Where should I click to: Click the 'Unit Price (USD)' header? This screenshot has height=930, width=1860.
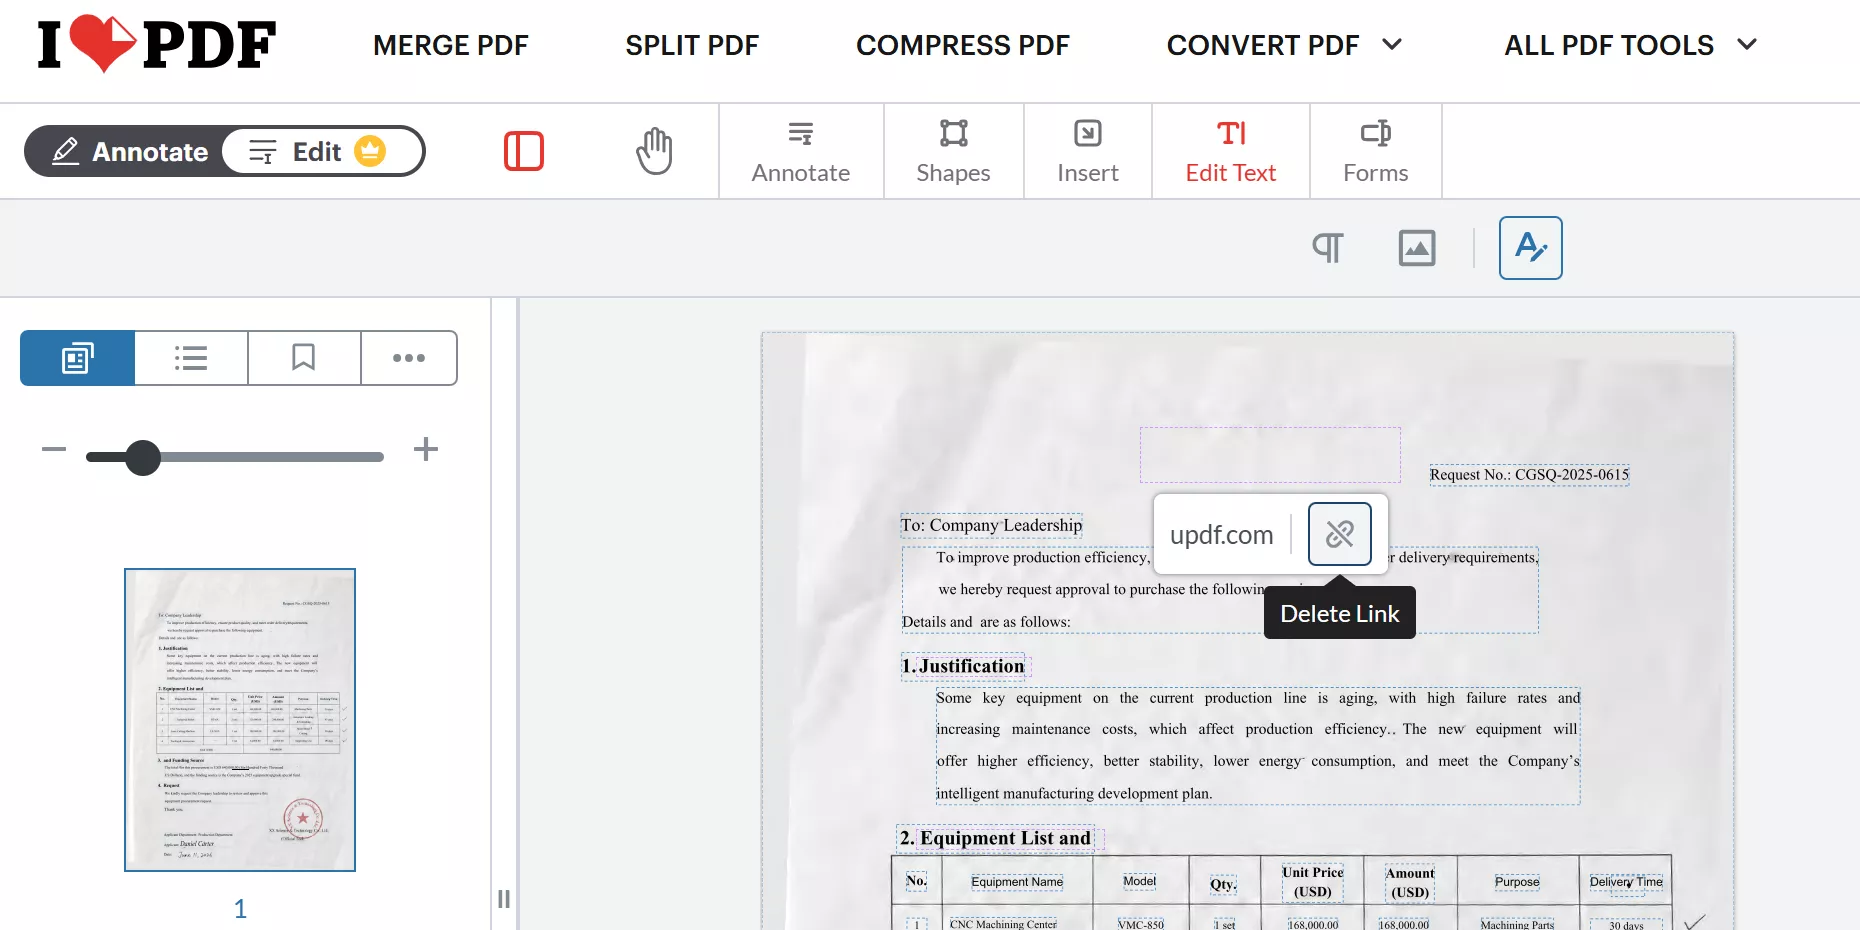(x=1313, y=882)
